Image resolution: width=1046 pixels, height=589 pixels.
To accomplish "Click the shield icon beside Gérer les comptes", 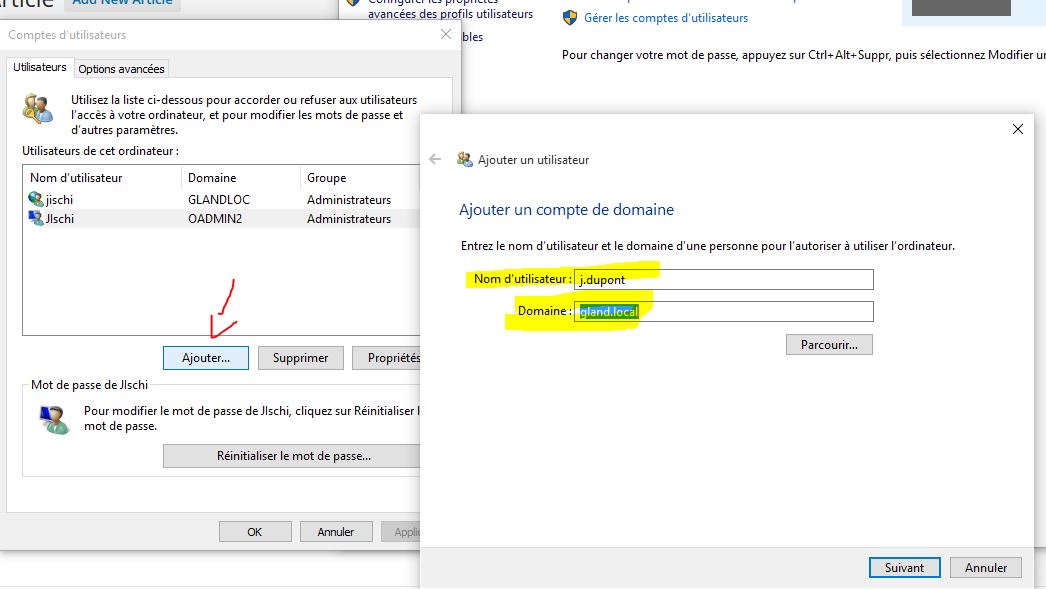I will [x=570, y=18].
